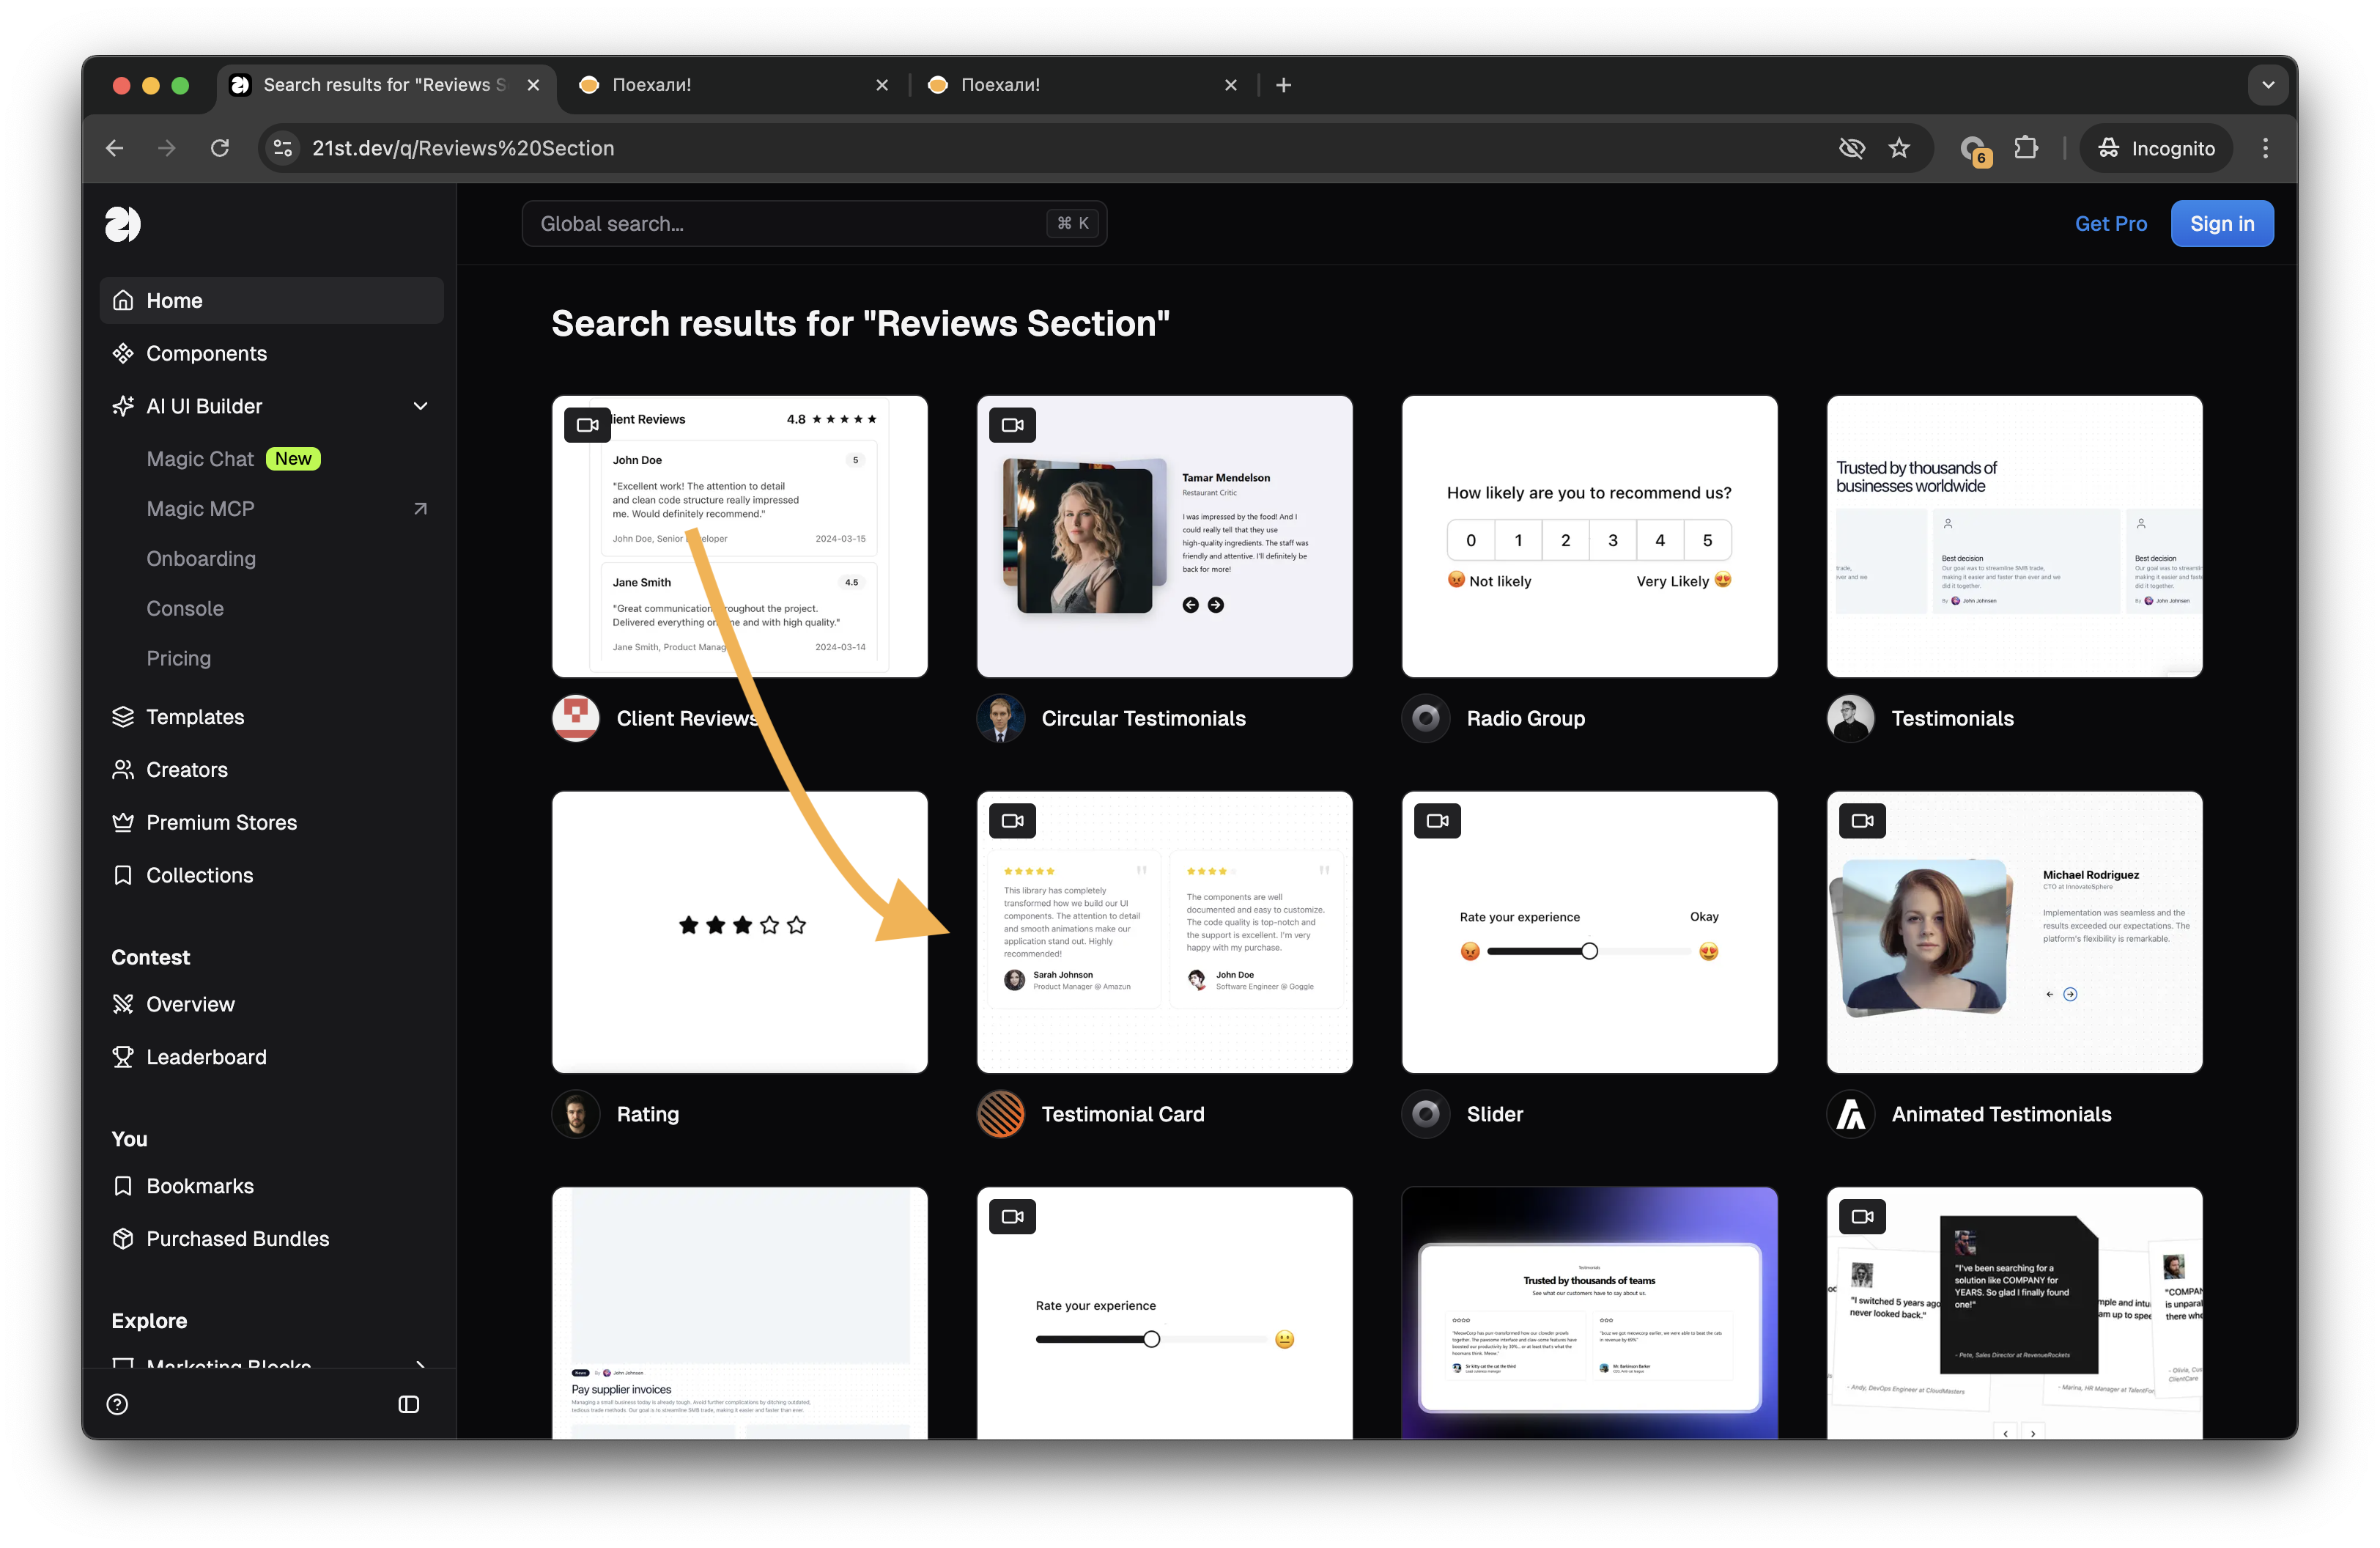This screenshot has height=1548, width=2380.
Task: Click the Rate your experience slider handle
Action: [1589, 951]
